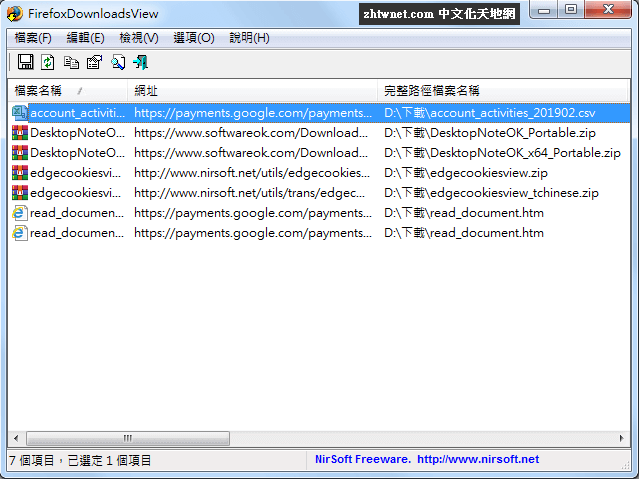Open the 編輯(E) menu
This screenshot has width=639, height=479.
86,38
